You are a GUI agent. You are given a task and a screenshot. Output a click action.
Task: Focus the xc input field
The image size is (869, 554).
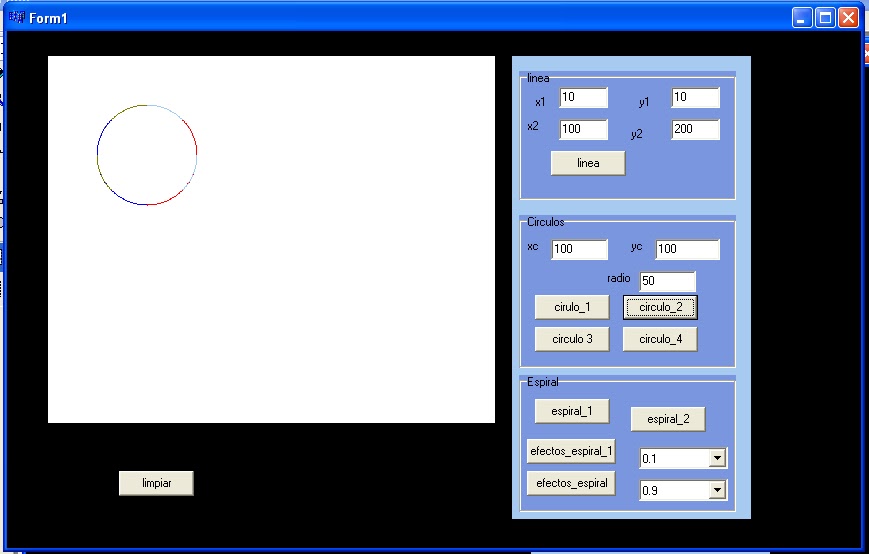(580, 249)
